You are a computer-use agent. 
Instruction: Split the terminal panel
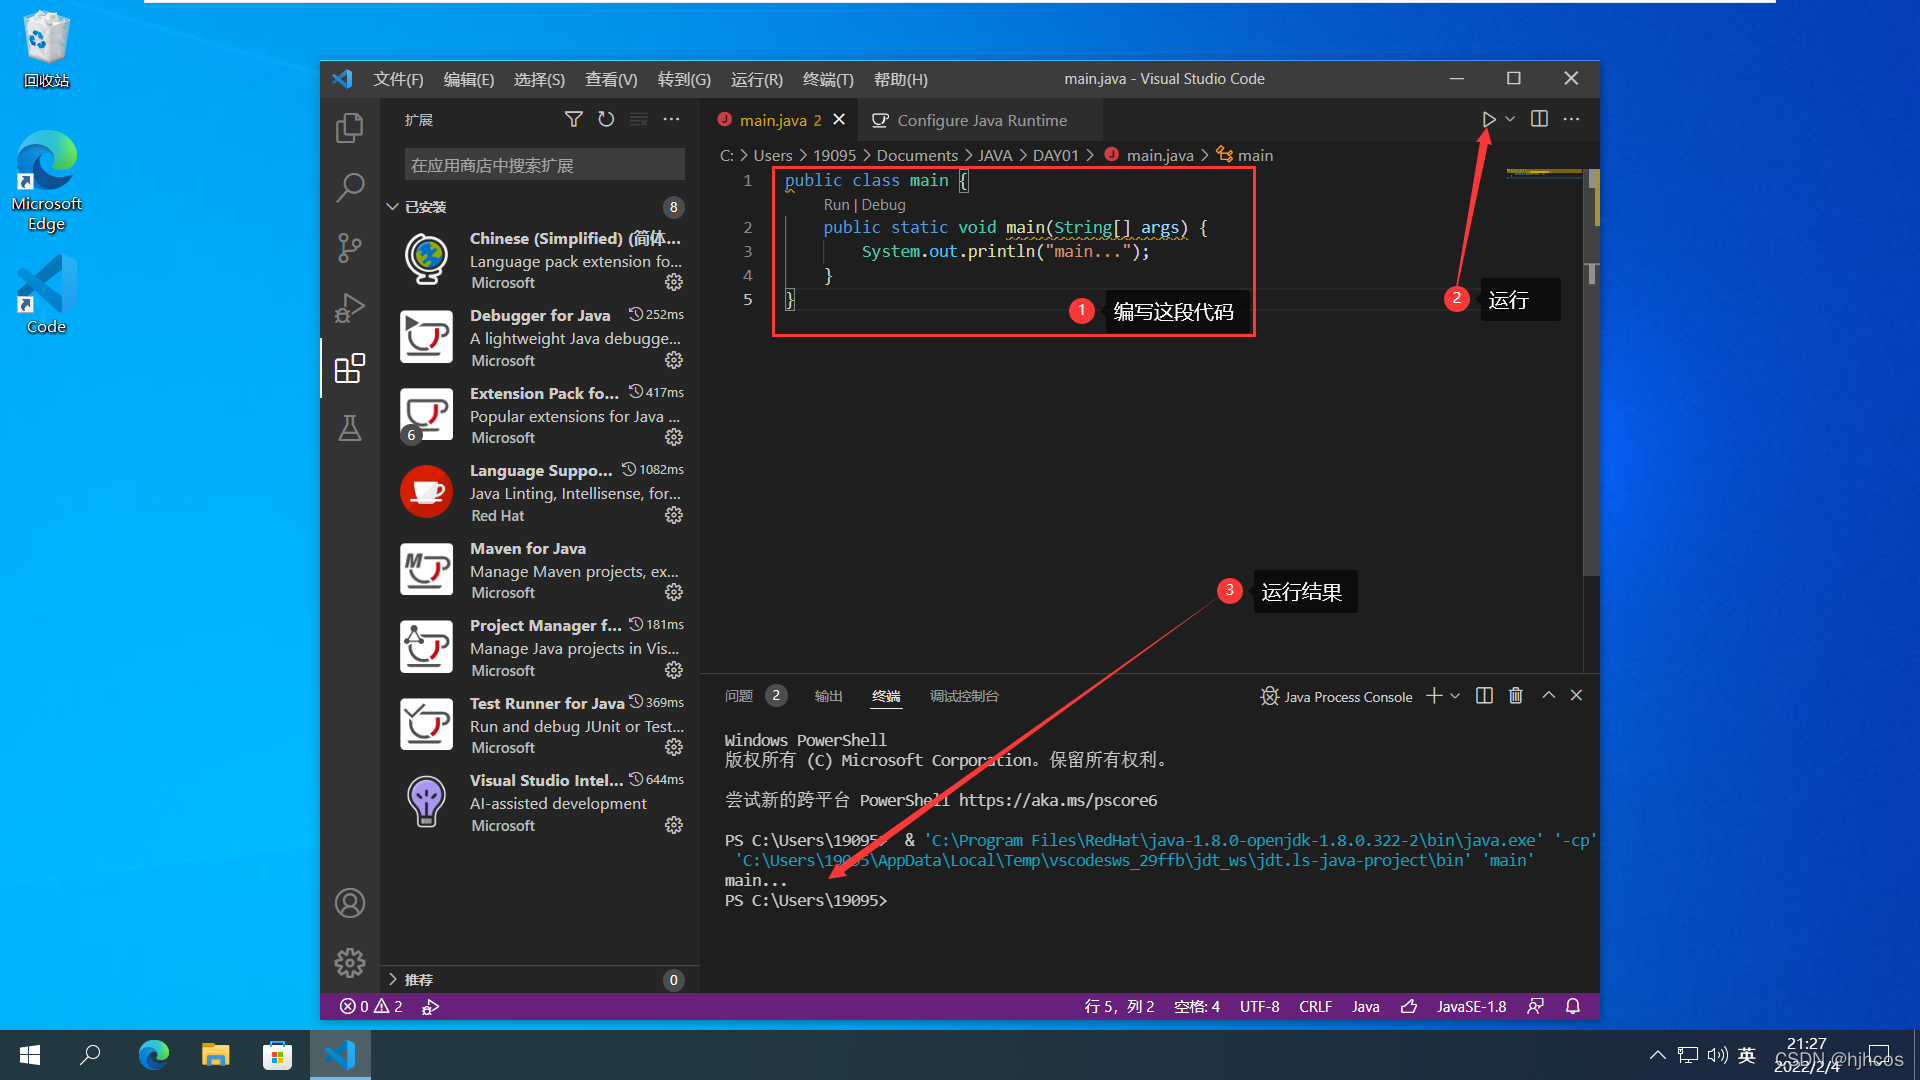[1484, 695]
